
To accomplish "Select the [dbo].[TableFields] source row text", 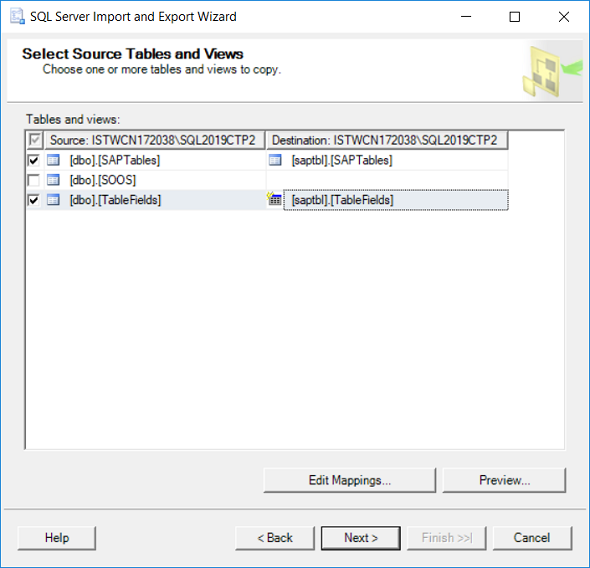I will point(115,200).
